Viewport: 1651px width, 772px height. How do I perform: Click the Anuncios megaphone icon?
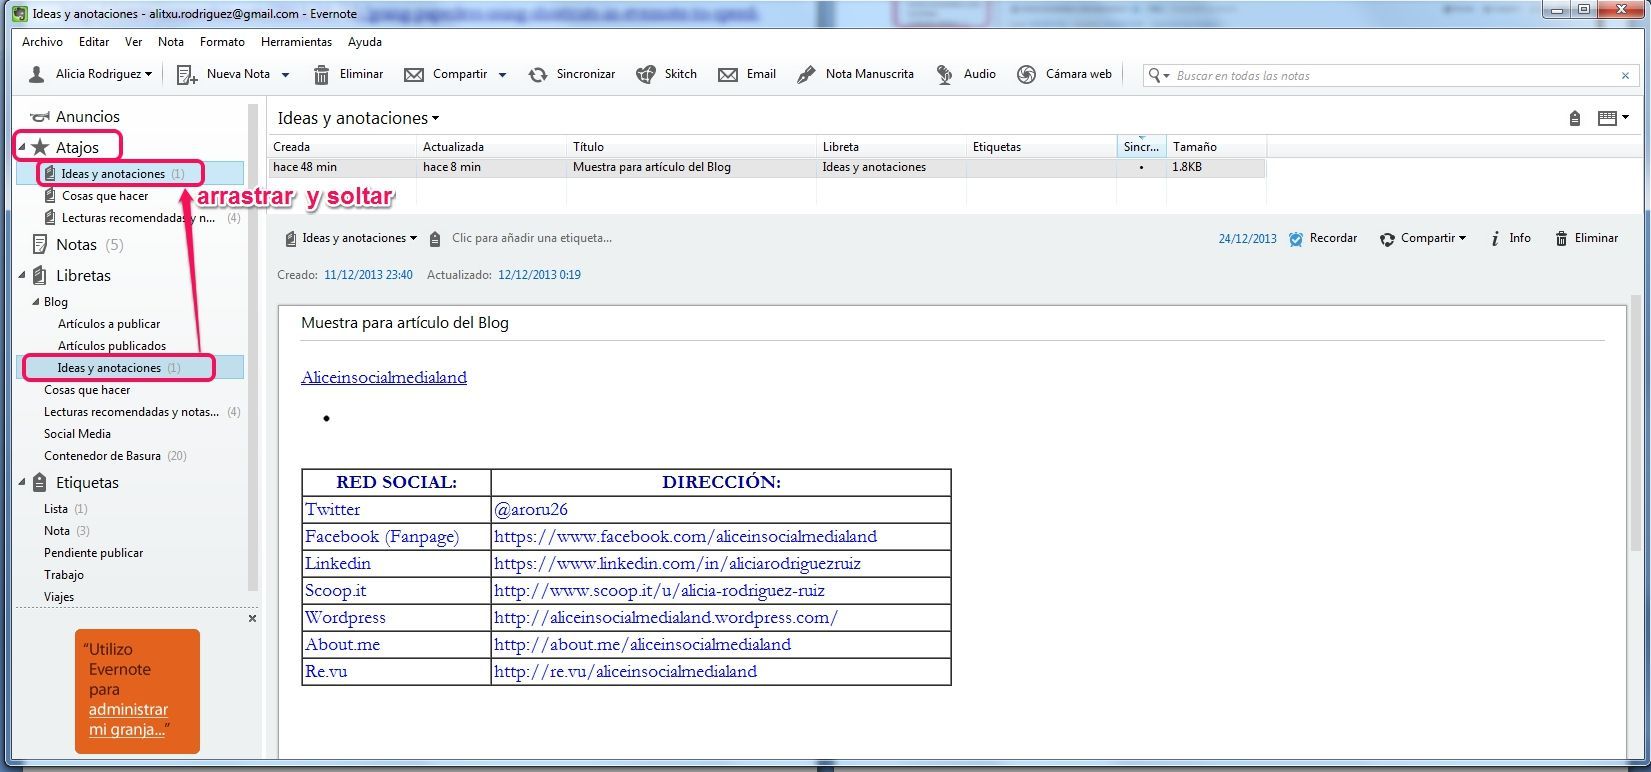(40, 117)
